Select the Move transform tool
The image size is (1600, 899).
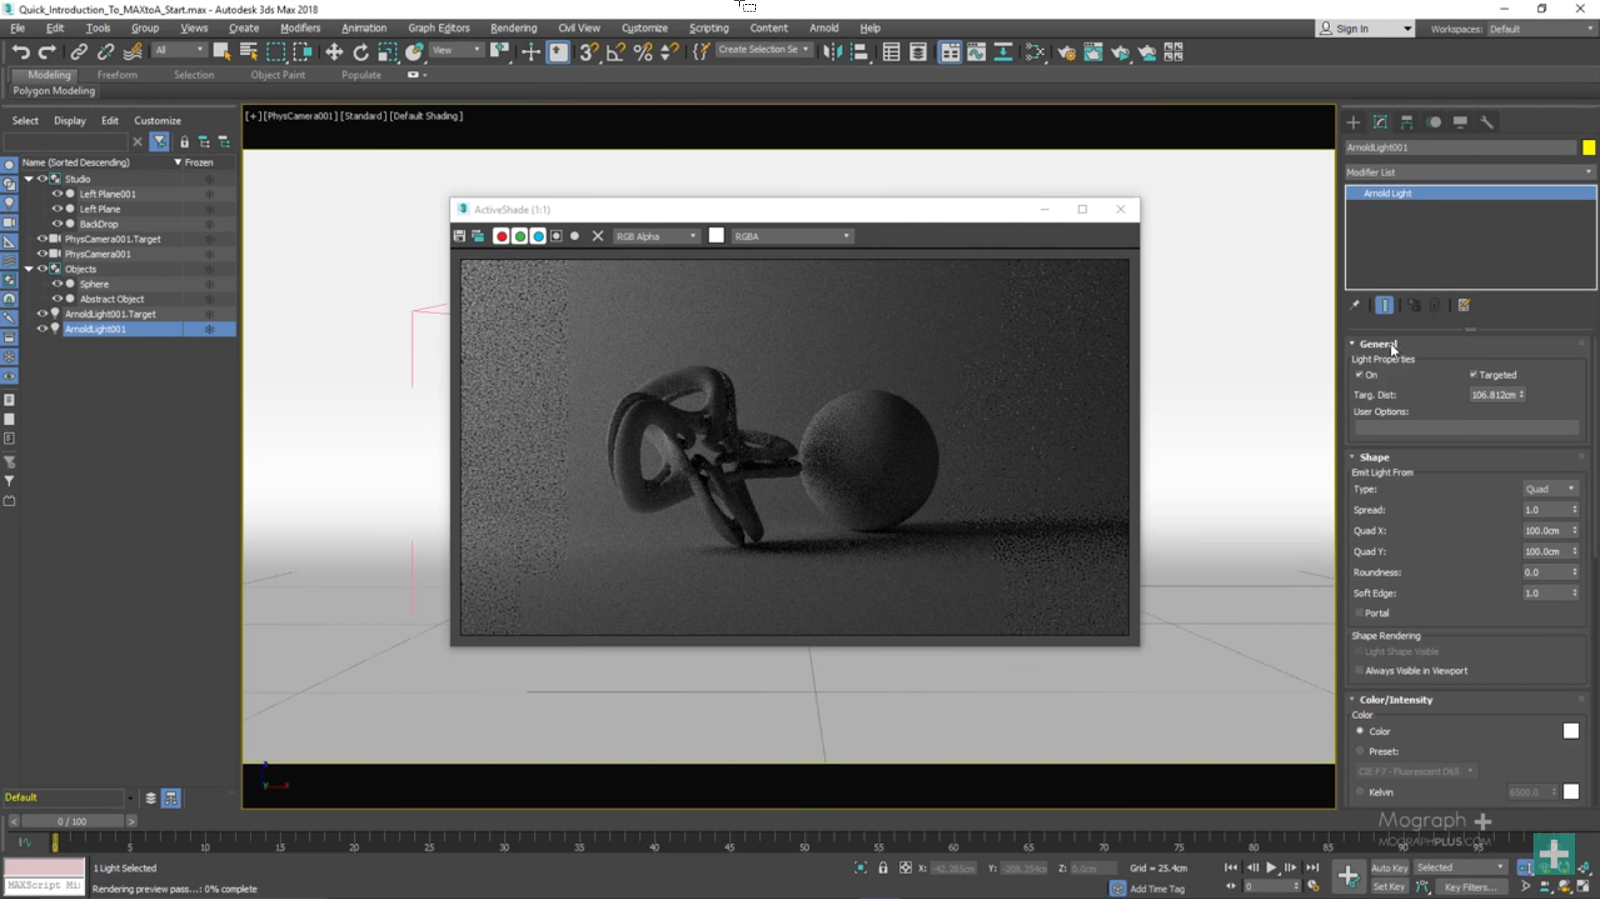point(334,52)
